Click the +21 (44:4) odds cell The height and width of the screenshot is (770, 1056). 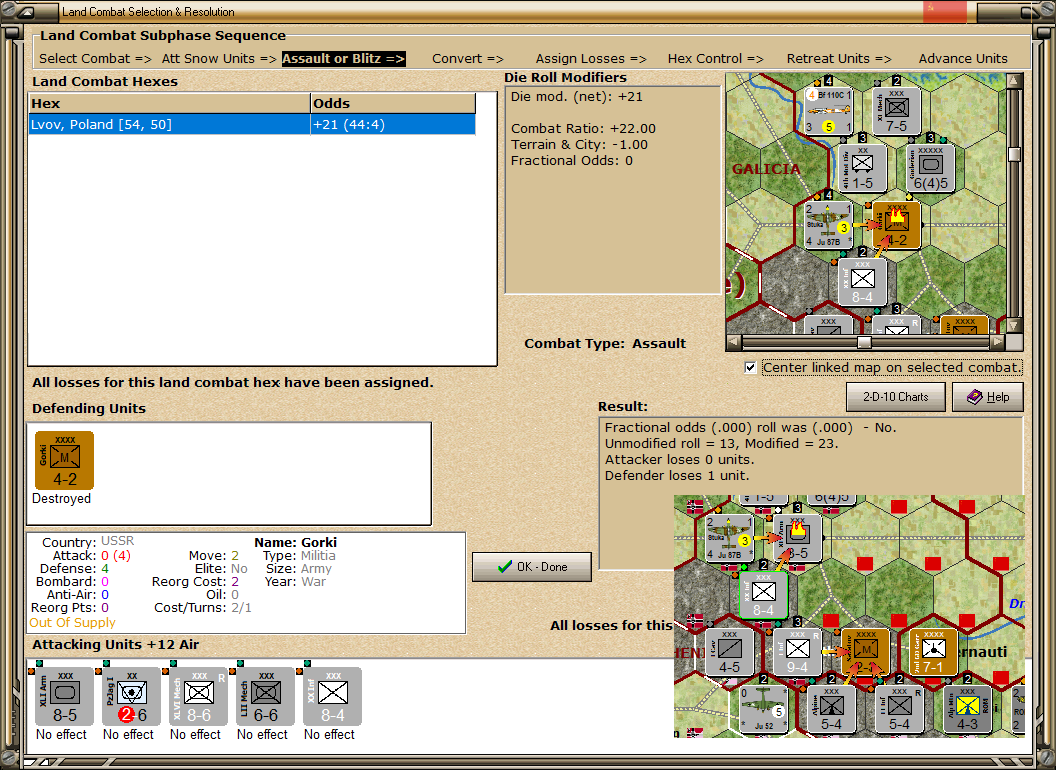[x=393, y=125]
